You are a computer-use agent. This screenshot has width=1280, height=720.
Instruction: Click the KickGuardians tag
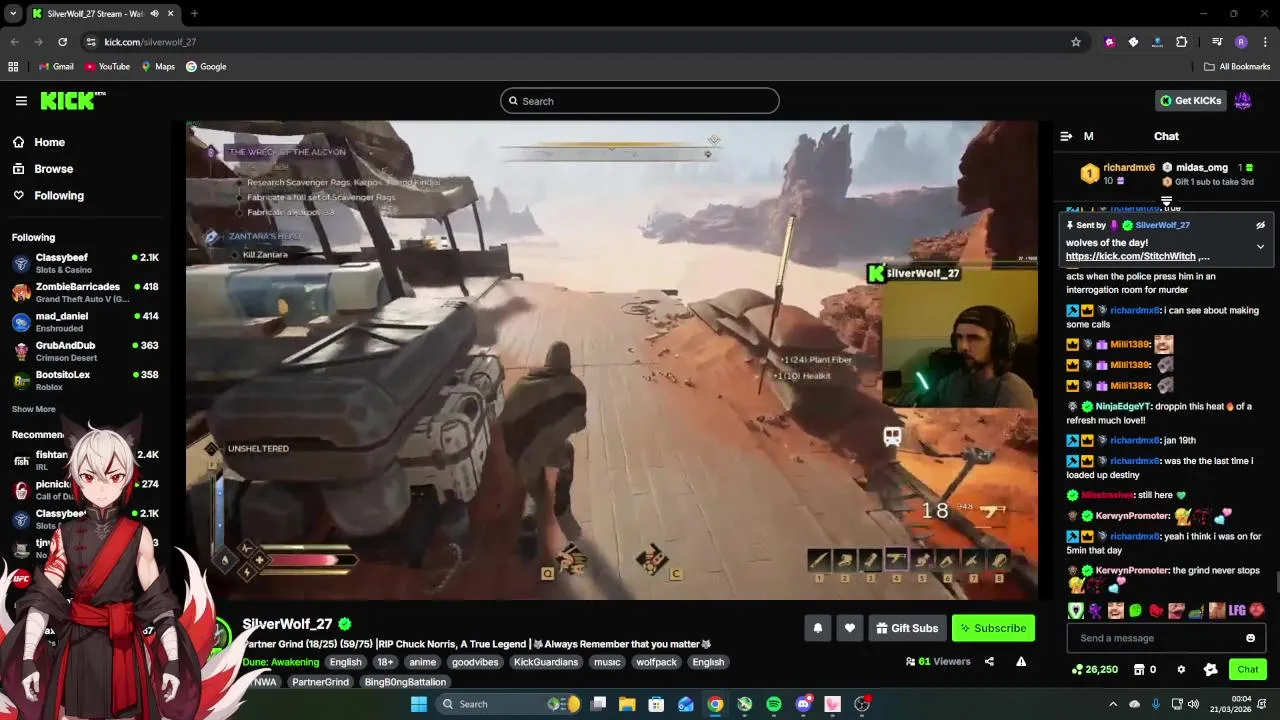pos(546,662)
